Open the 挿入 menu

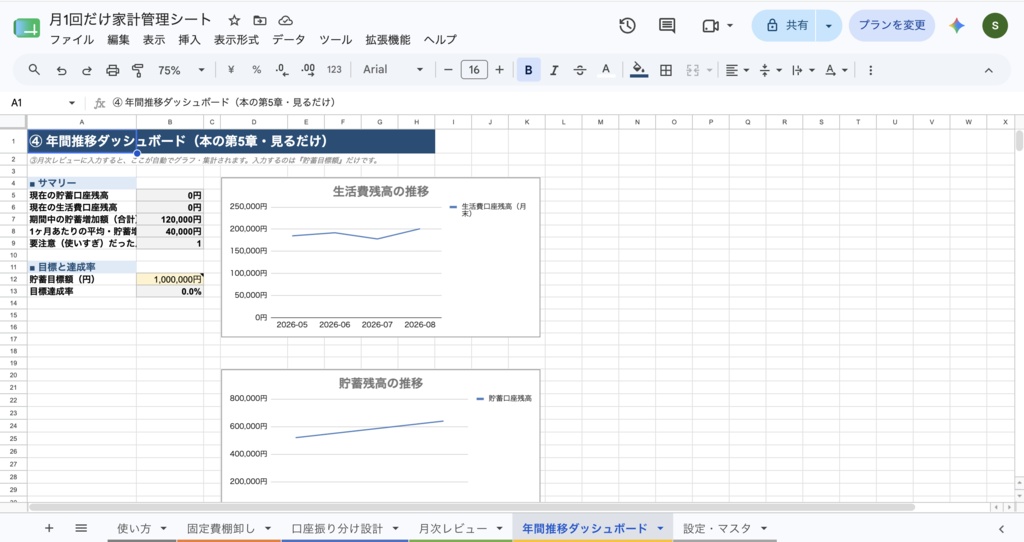(189, 40)
